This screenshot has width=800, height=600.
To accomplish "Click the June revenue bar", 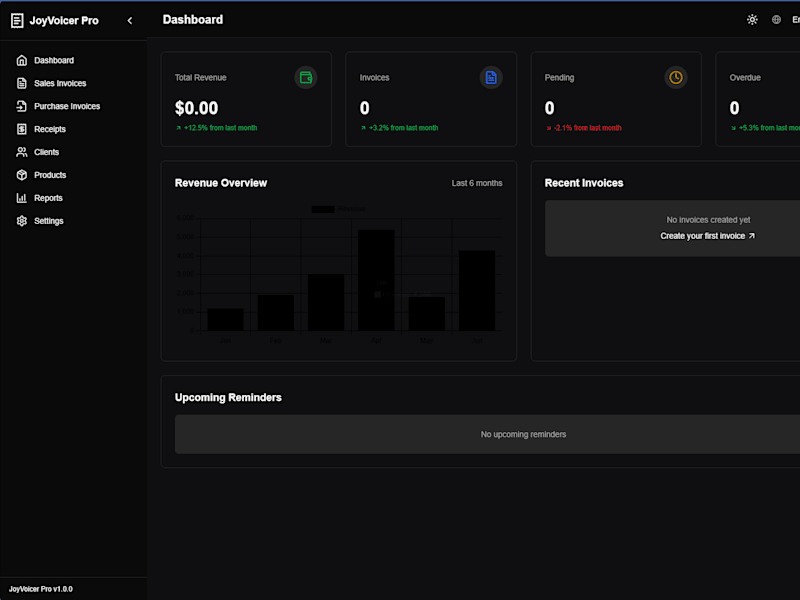I will [477, 291].
